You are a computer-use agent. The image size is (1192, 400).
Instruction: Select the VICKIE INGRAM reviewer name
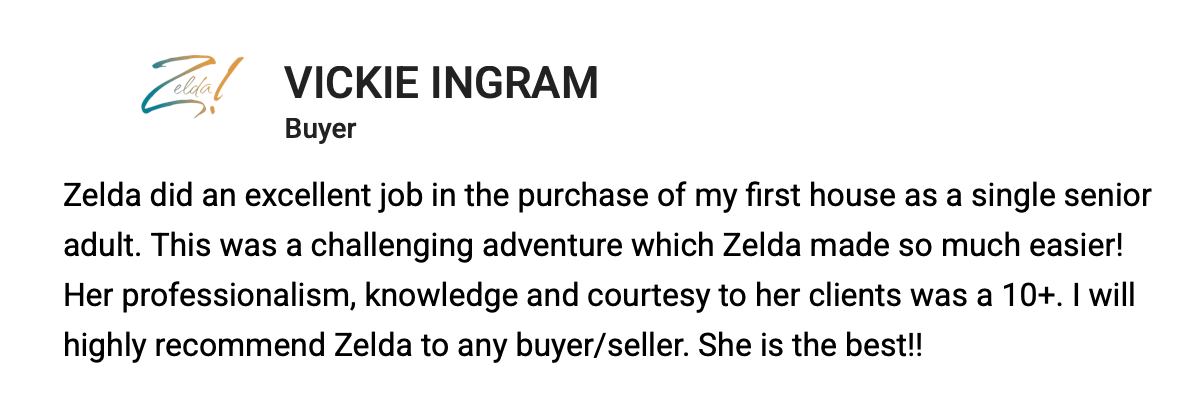(441, 83)
